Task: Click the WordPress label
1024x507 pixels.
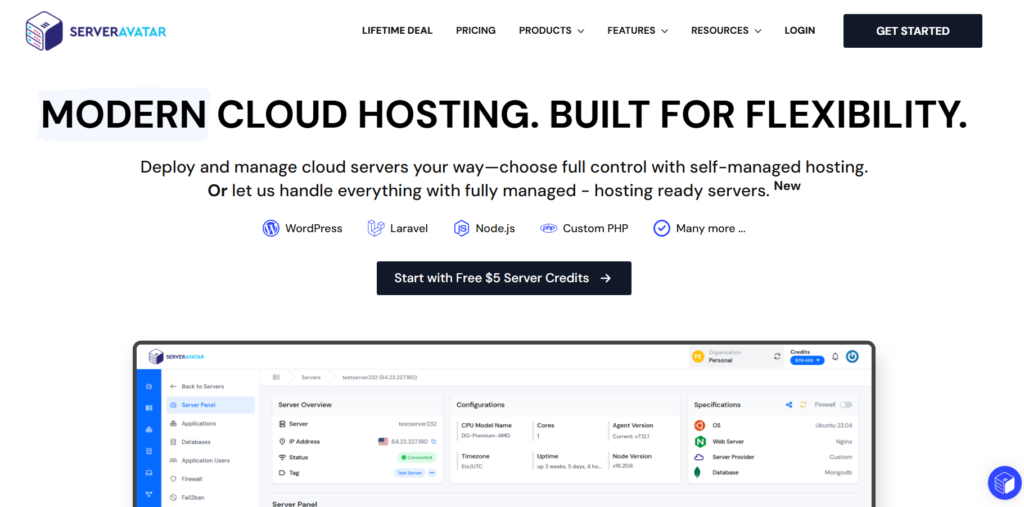Action: [313, 229]
